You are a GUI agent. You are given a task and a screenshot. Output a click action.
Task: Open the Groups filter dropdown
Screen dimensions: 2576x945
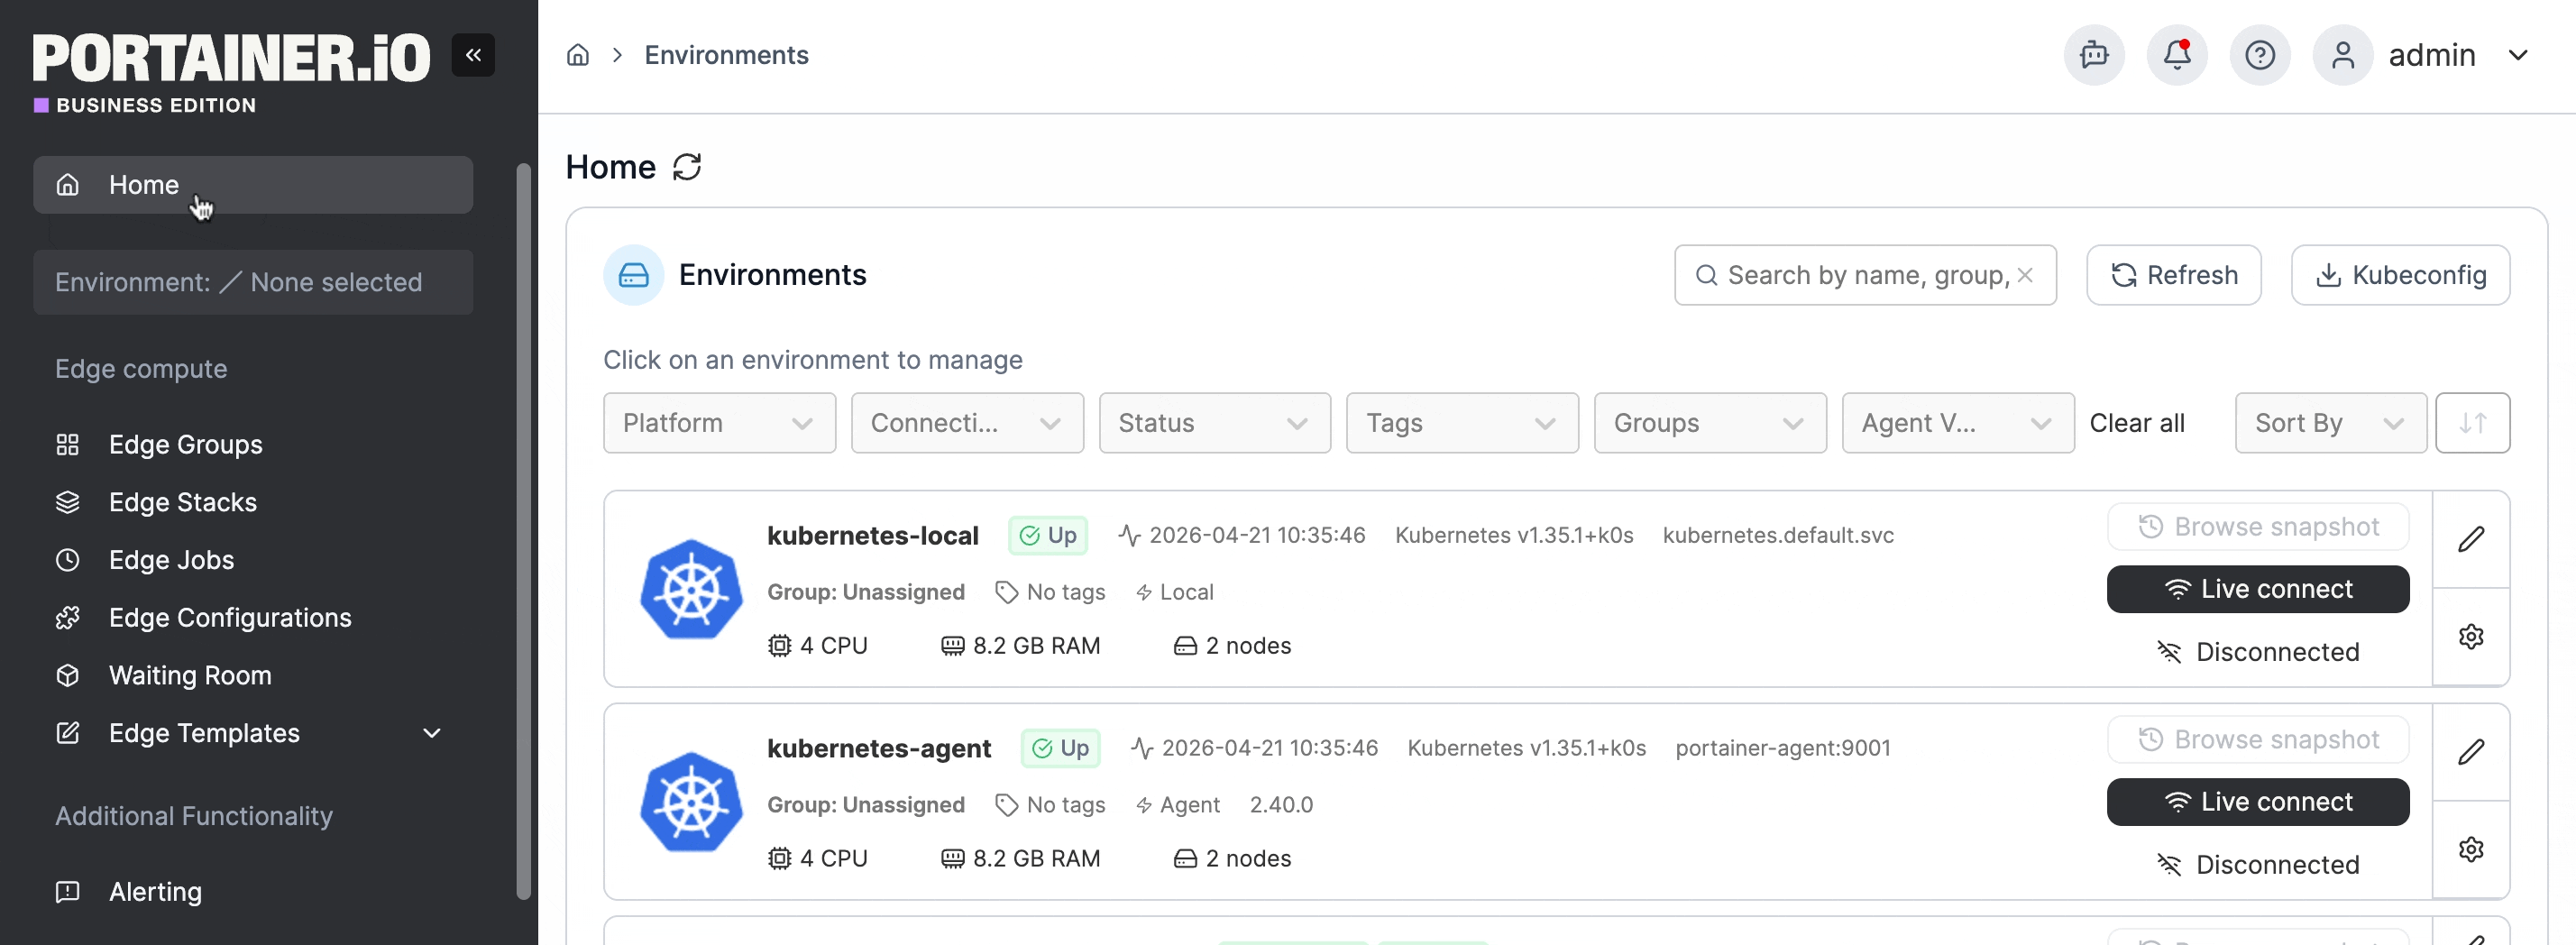1710,423
